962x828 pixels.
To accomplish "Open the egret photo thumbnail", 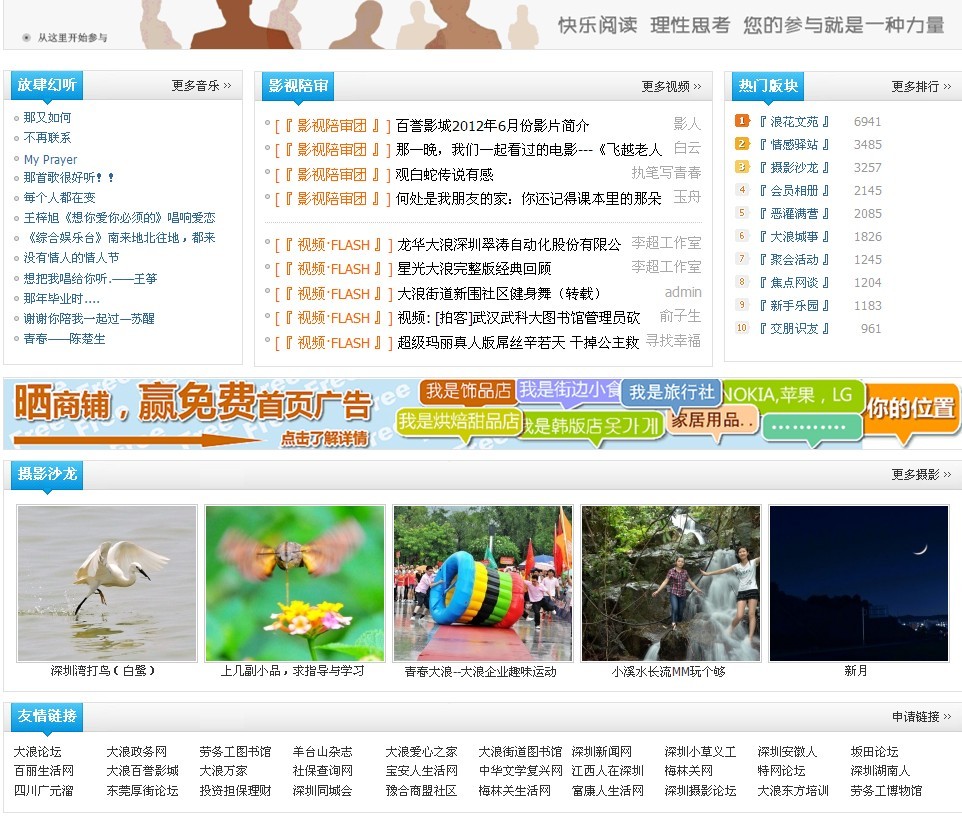I will (x=107, y=583).
